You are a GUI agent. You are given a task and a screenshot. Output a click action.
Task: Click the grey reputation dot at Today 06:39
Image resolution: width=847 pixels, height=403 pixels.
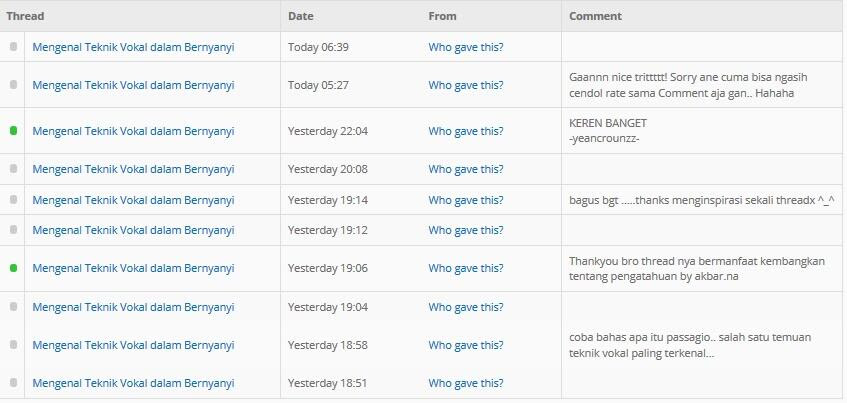click(14, 46)
